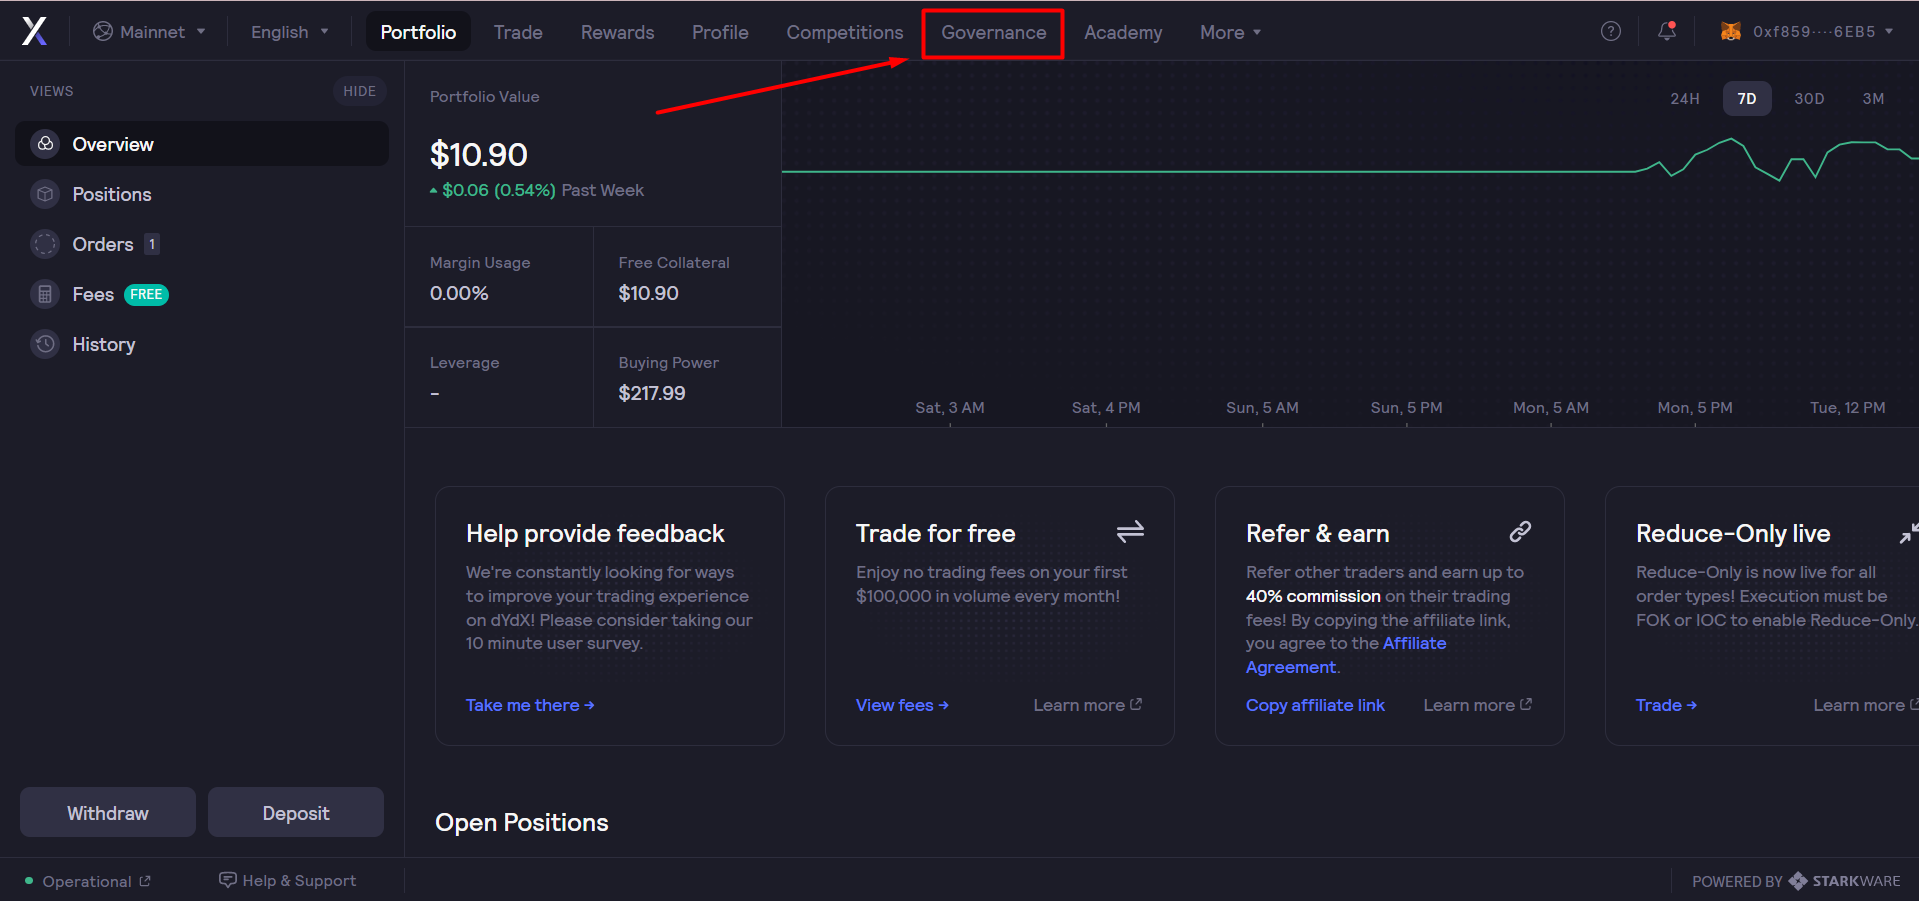Click the Deposit button

[x=296, y=812]
